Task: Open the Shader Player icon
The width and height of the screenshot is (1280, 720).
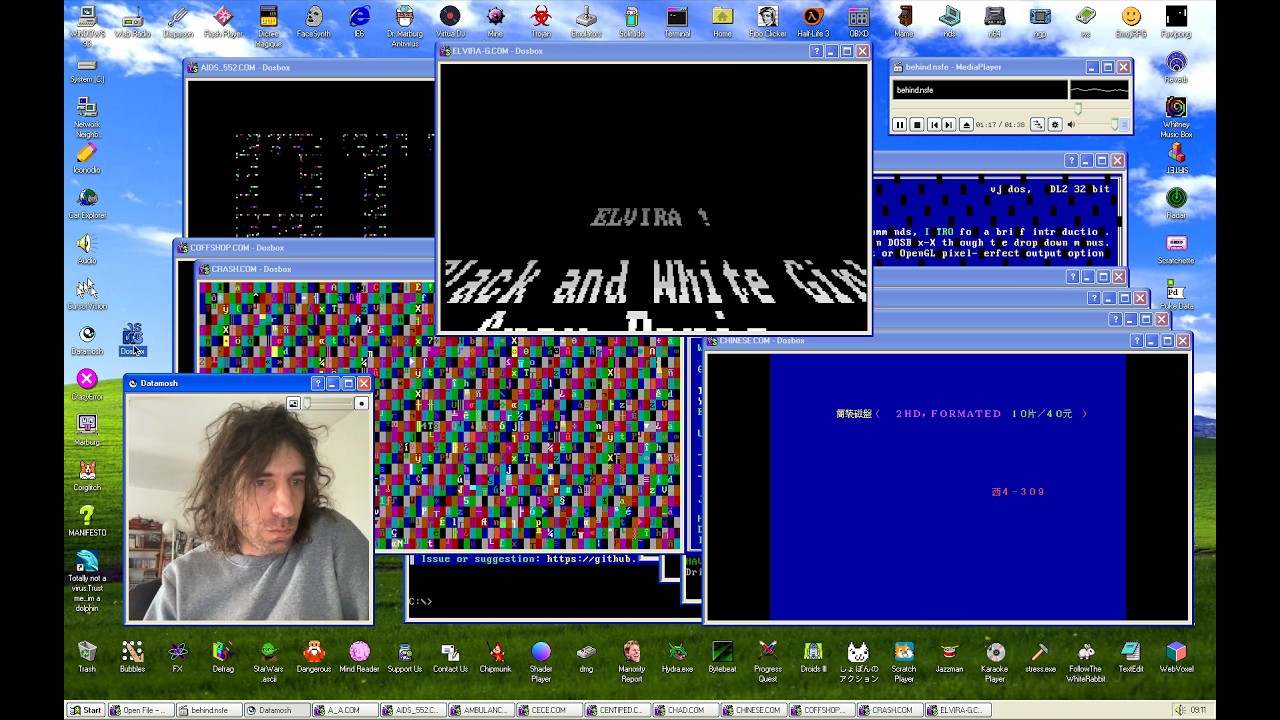Action: (x=541, y=661)
